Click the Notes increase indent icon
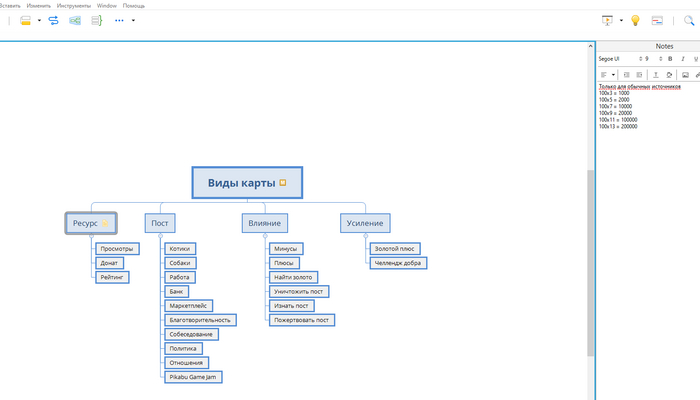Viewport: 700px width, 400px height. pos(626,75)
